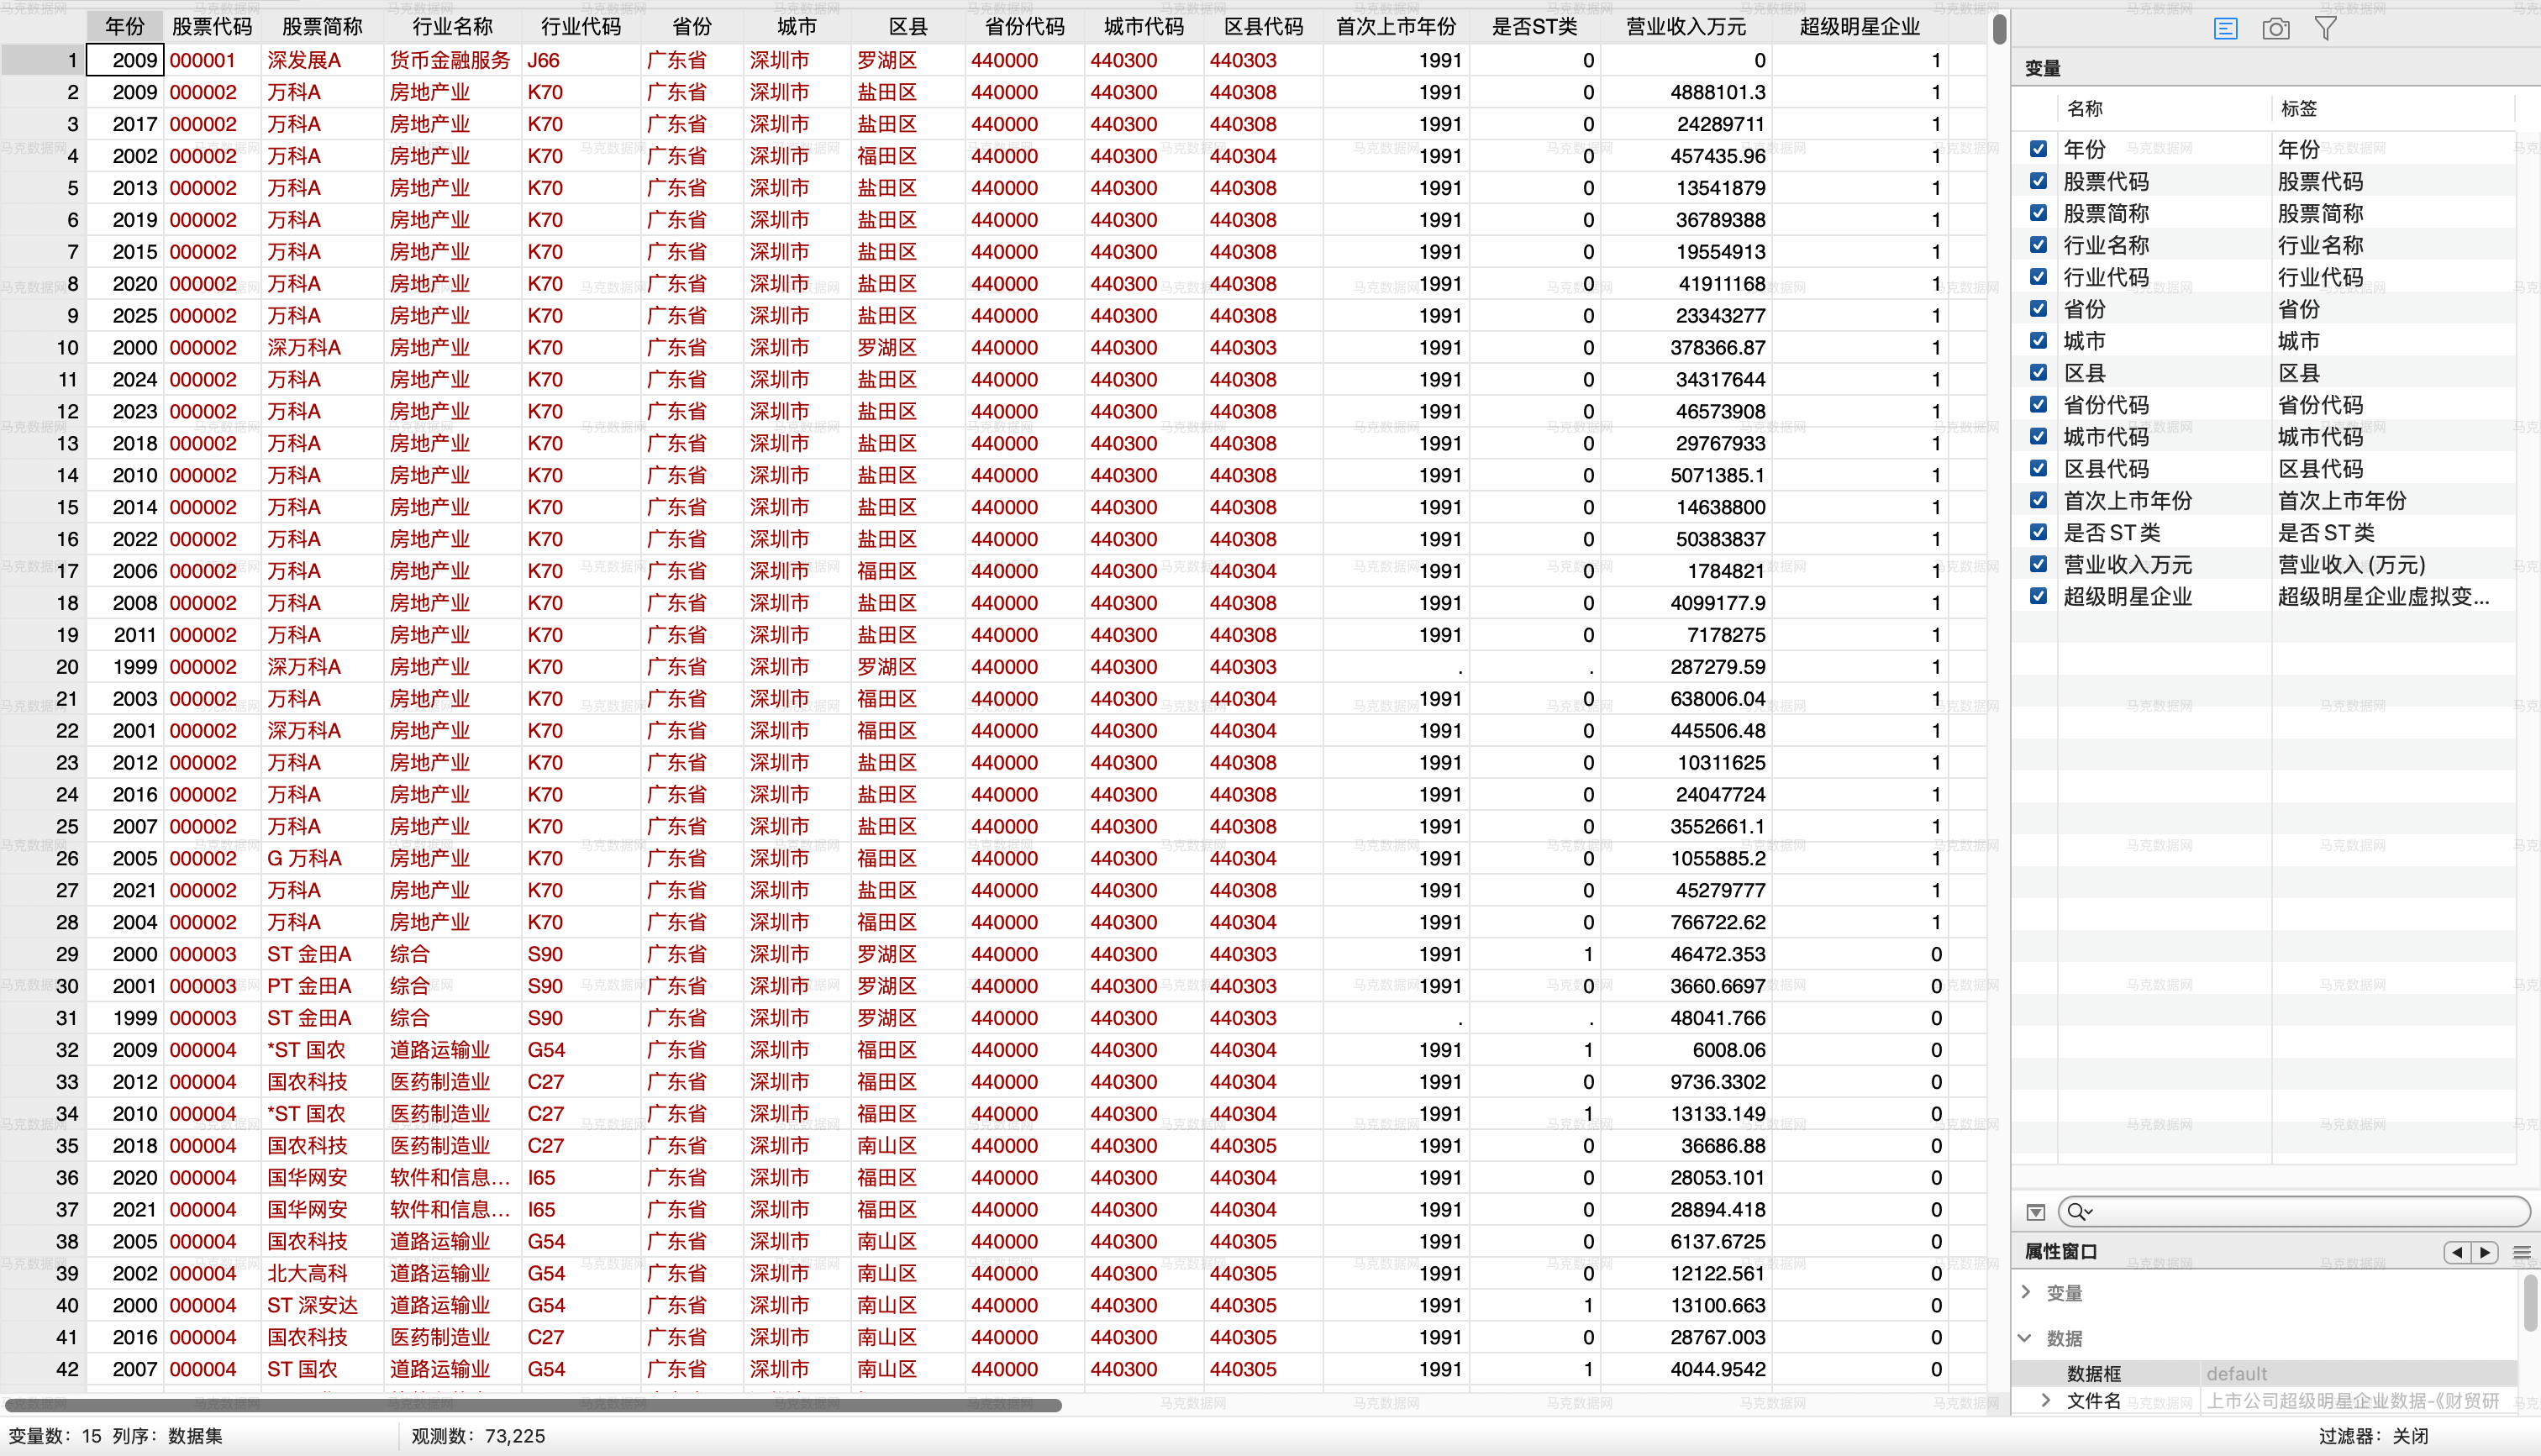Collapse the 数据 section in properties window
The width and height of the screenshot is (2541, 1456).
(2025, 1338)
